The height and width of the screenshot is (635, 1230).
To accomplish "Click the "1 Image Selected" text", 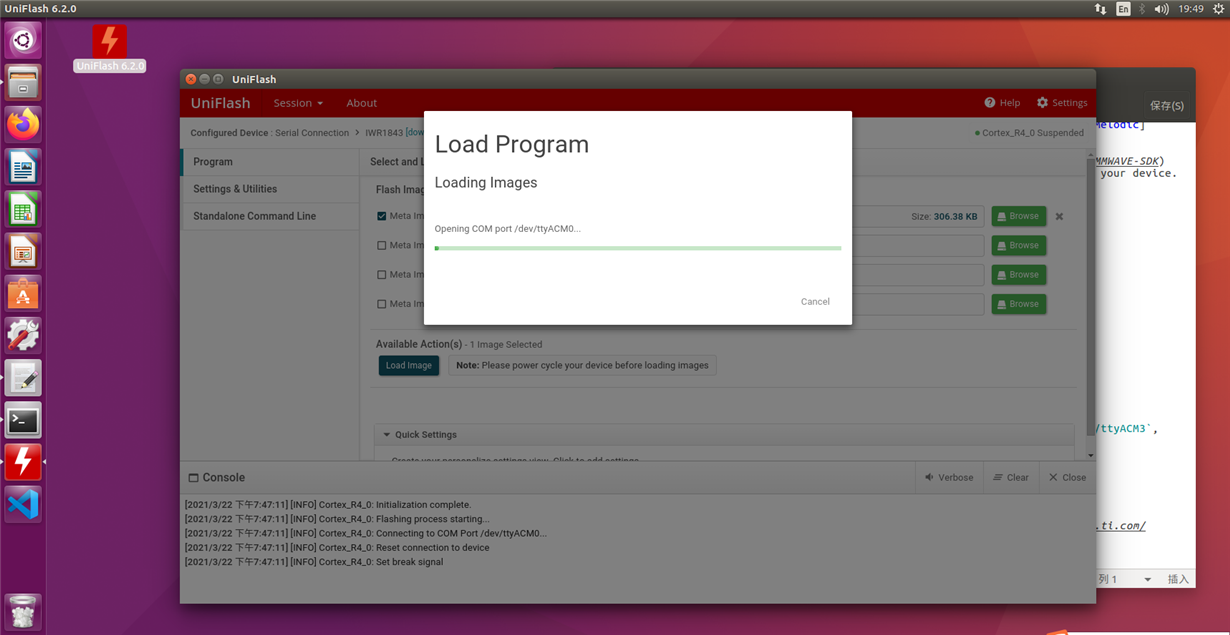I will pyautogui.click(x=507, y=345).
